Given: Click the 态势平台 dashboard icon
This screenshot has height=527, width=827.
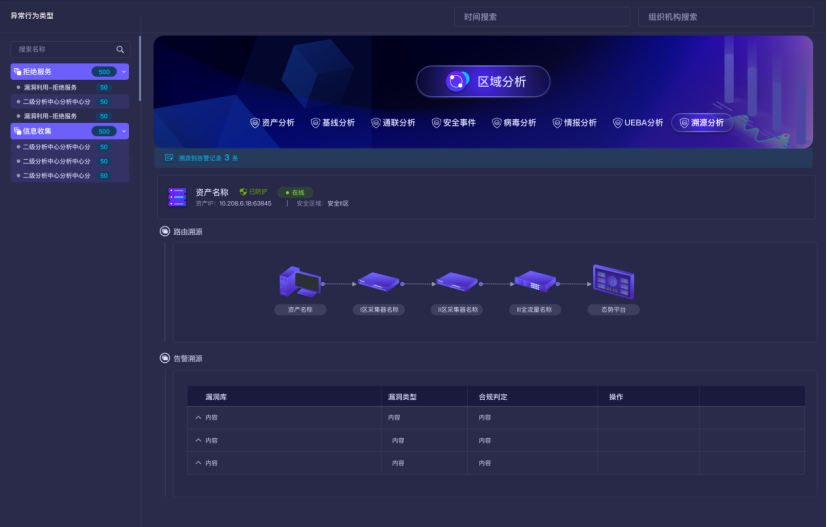Looking at the screenshot, I should click(613, 281).
